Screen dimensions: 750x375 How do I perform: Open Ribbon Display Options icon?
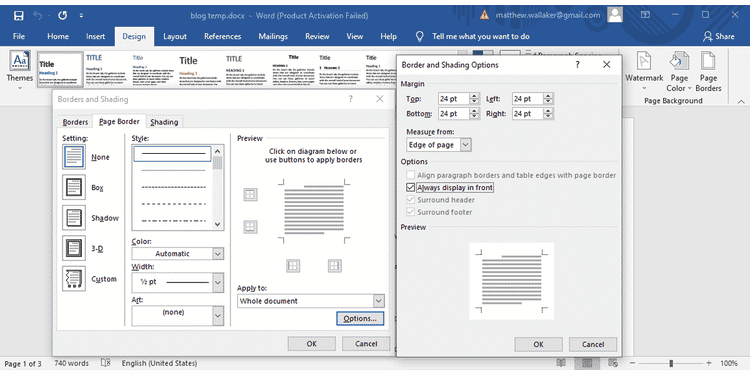point(645,15)
